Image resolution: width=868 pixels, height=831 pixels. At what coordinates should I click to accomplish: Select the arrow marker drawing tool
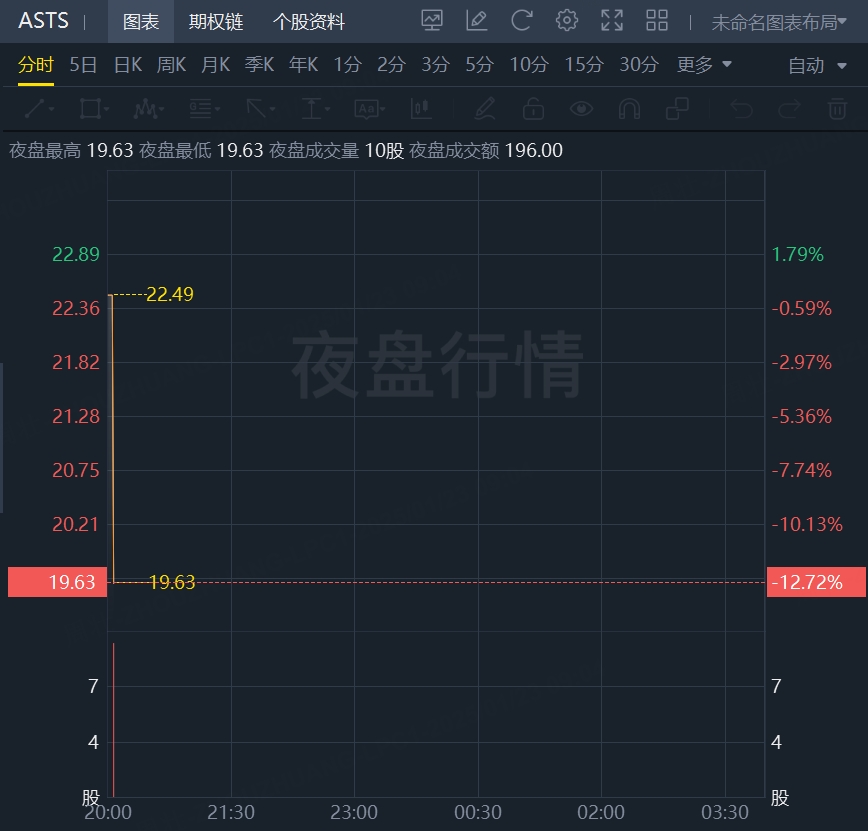click(260, 109)
